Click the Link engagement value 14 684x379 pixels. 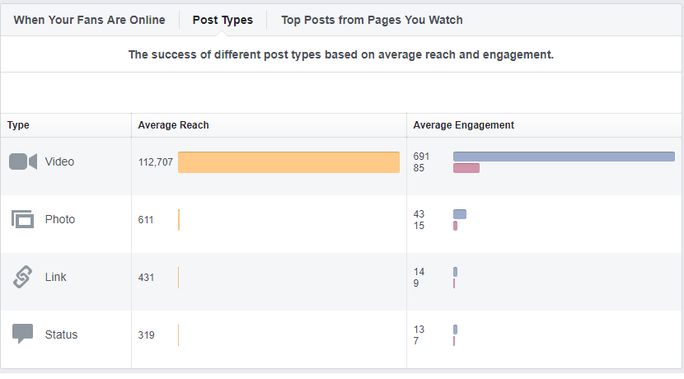419,272
